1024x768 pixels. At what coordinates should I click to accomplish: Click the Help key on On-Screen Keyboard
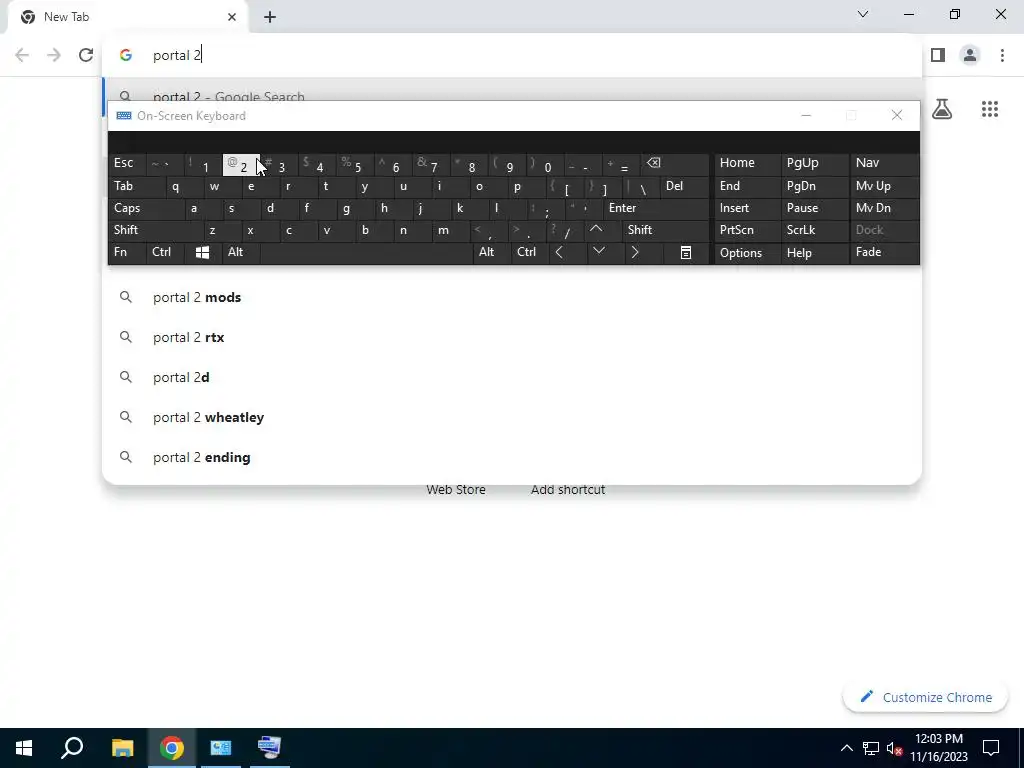click(814, 253)
